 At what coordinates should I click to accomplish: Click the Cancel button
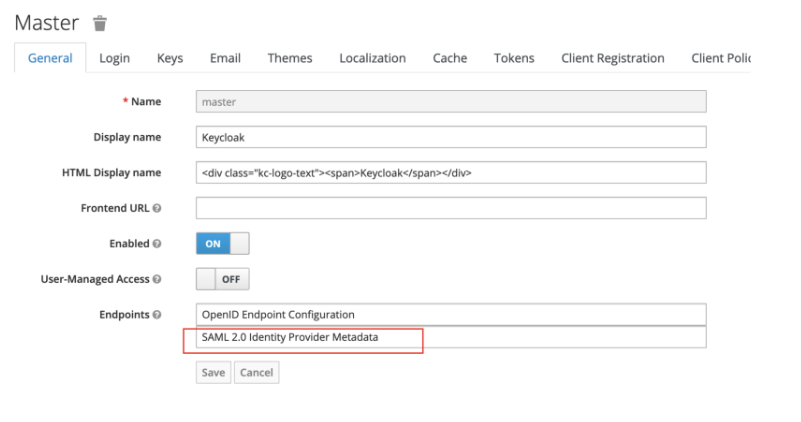pos(256,372)
